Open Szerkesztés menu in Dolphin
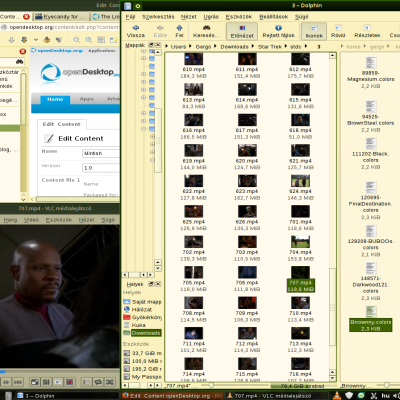The width and height of the screenshot is (400, 400). 158,17
